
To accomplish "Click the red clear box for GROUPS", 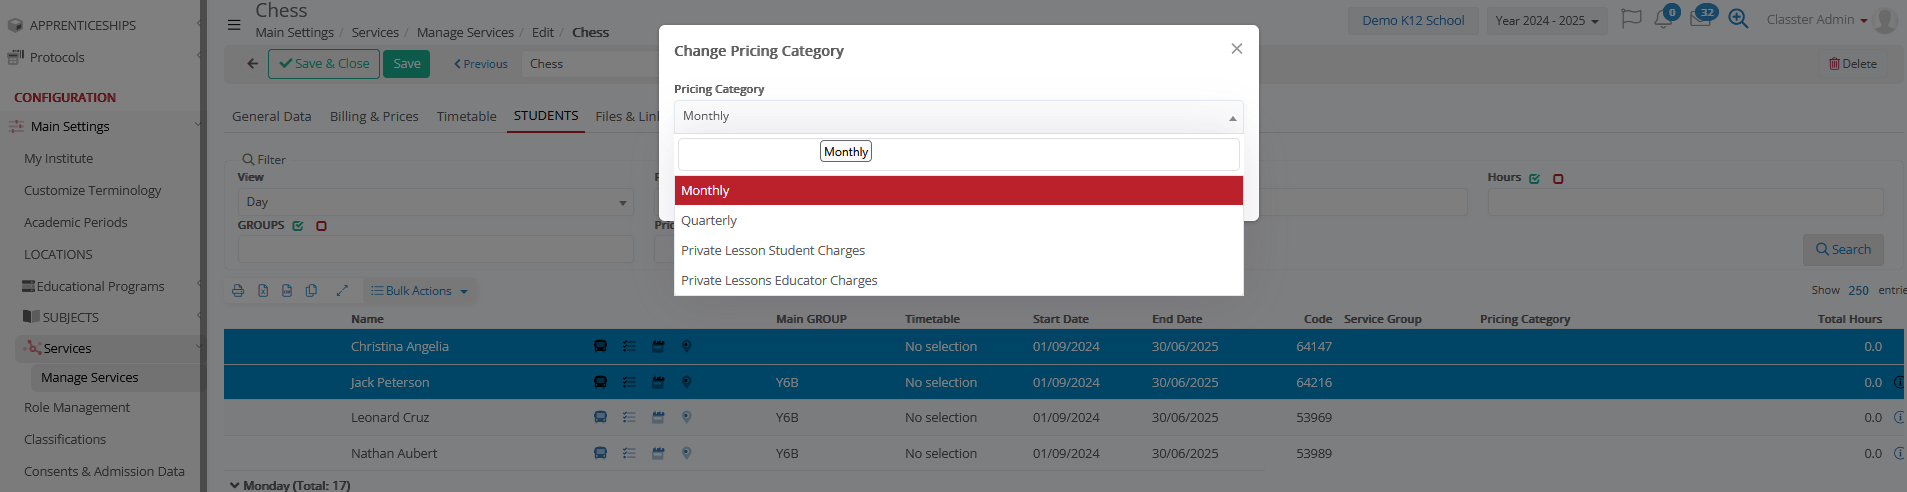I will coord(321,226).
